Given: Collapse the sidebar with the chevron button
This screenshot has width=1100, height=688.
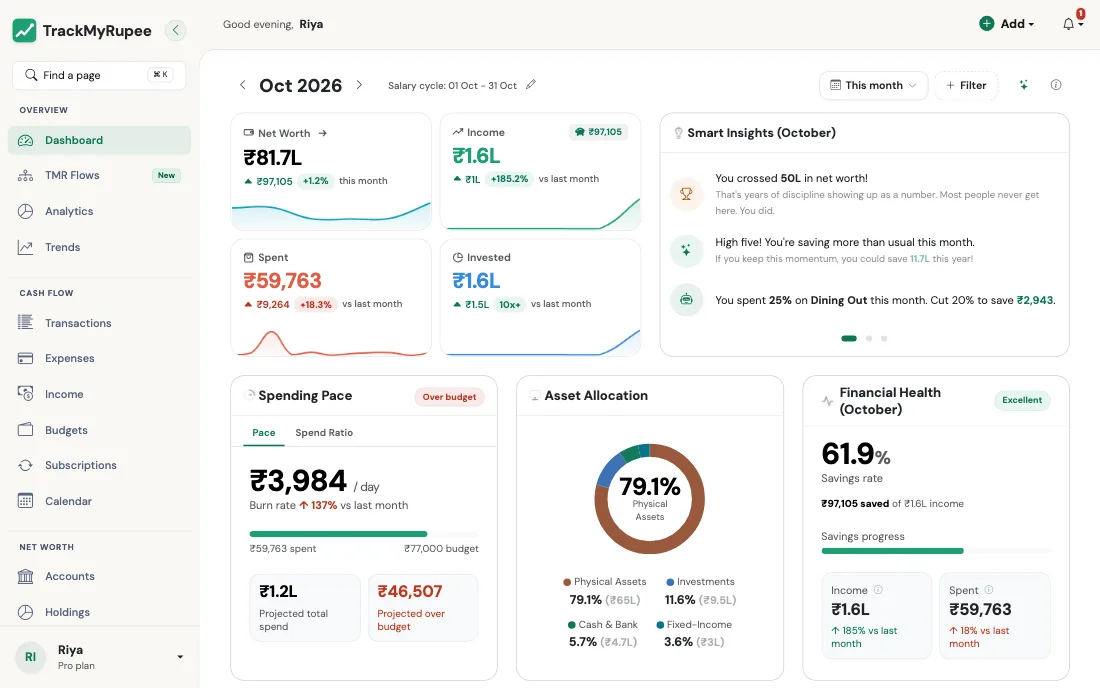Looking at the screenshot, I should click(175, 30).
